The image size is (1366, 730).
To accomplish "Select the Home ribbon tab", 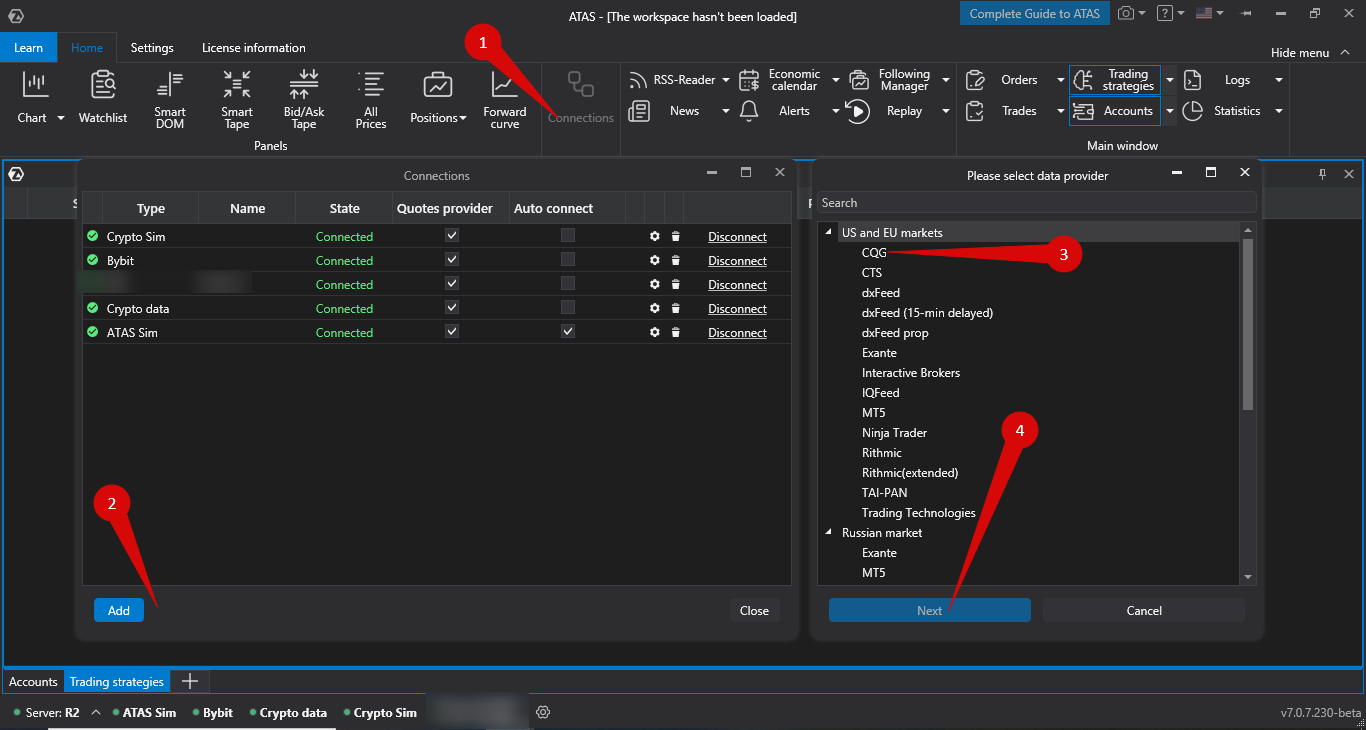I will 87,48.
